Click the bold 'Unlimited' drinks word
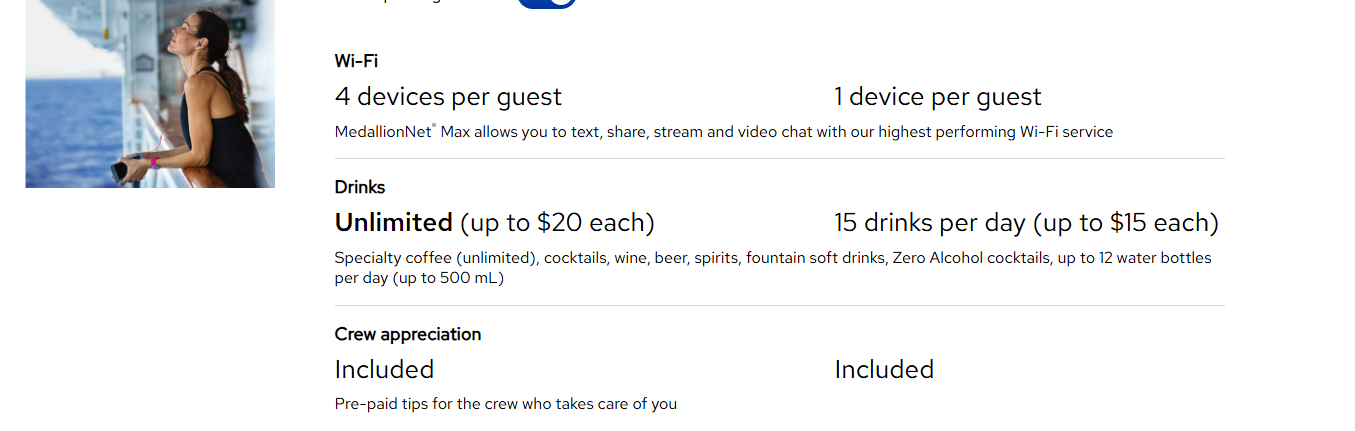This screenshot has height=431, width=1355. click(394, 222)
